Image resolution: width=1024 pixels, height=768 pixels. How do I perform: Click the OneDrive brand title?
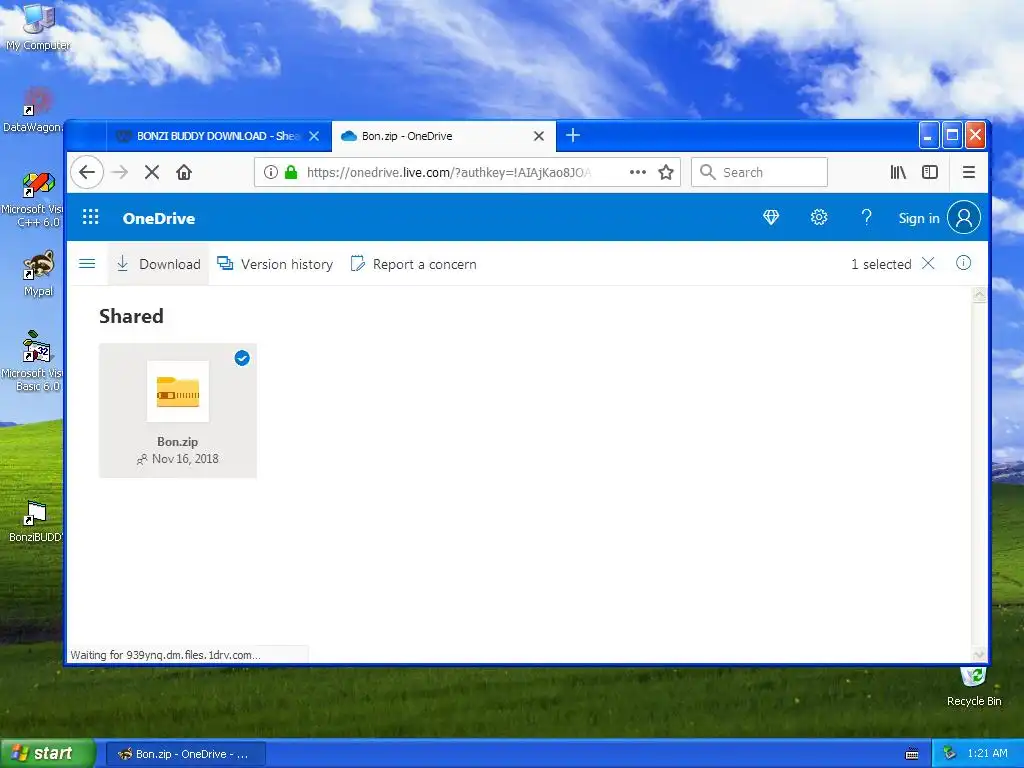pyautogui.click(x=159, y=218)
